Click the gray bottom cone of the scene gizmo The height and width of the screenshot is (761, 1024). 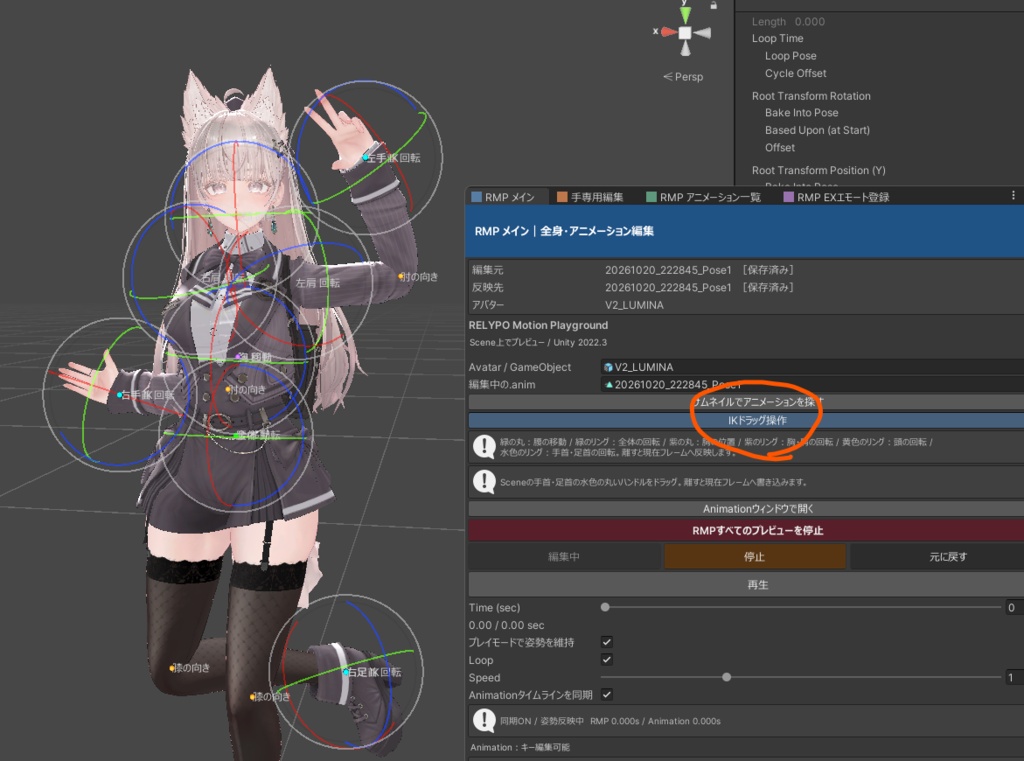[x=685, y=48]
